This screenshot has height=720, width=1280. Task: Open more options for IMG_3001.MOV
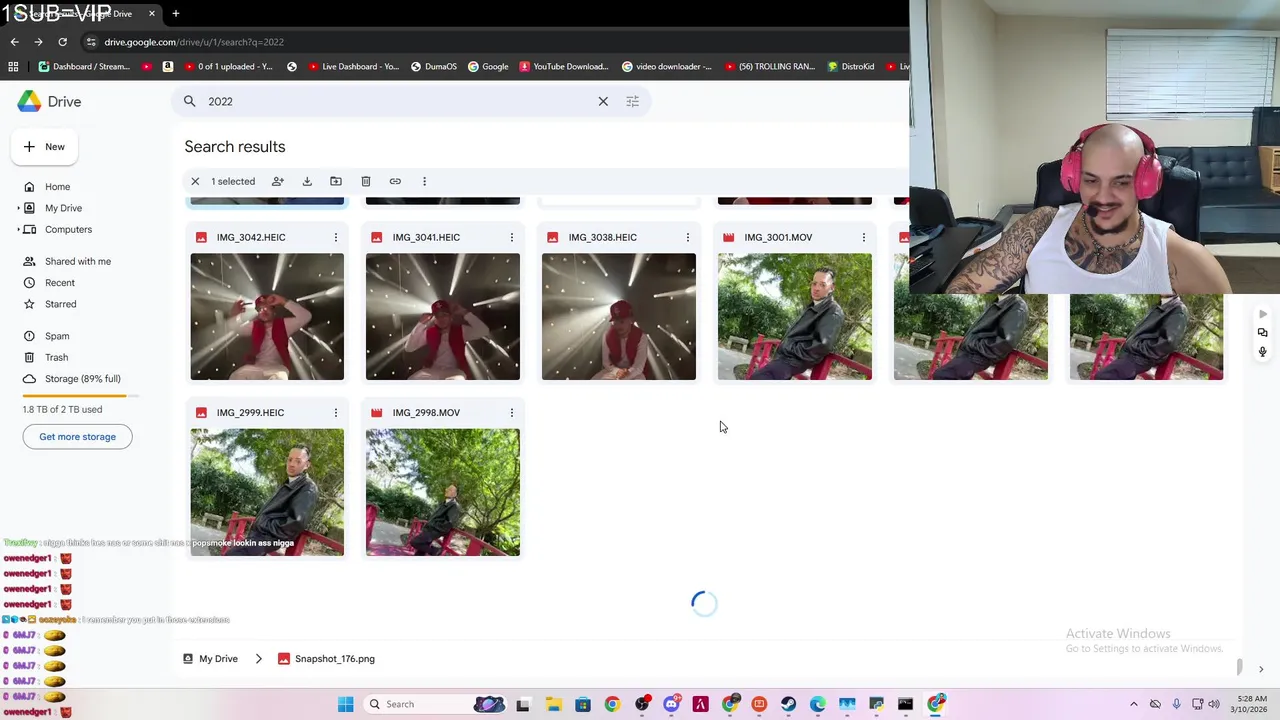[864, 237]
